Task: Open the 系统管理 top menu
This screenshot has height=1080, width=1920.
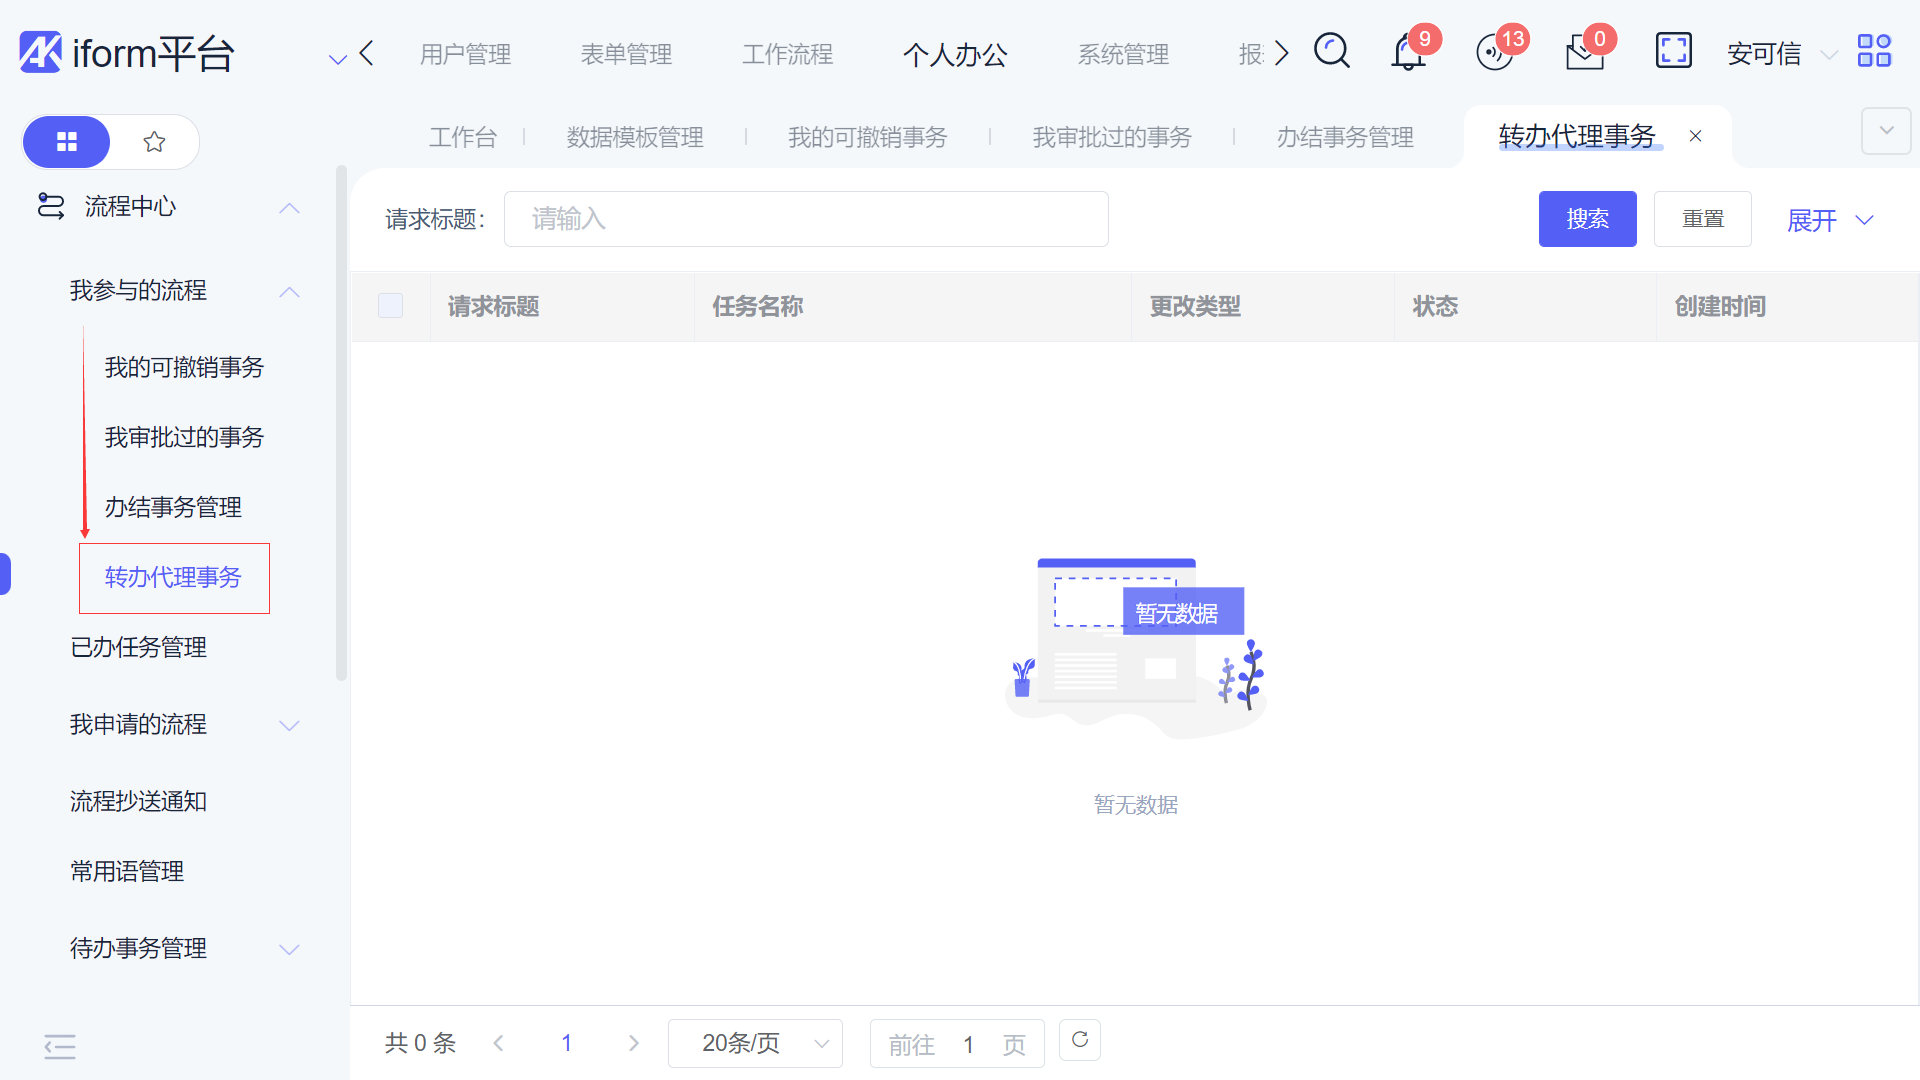Action: click(1123, 54)
